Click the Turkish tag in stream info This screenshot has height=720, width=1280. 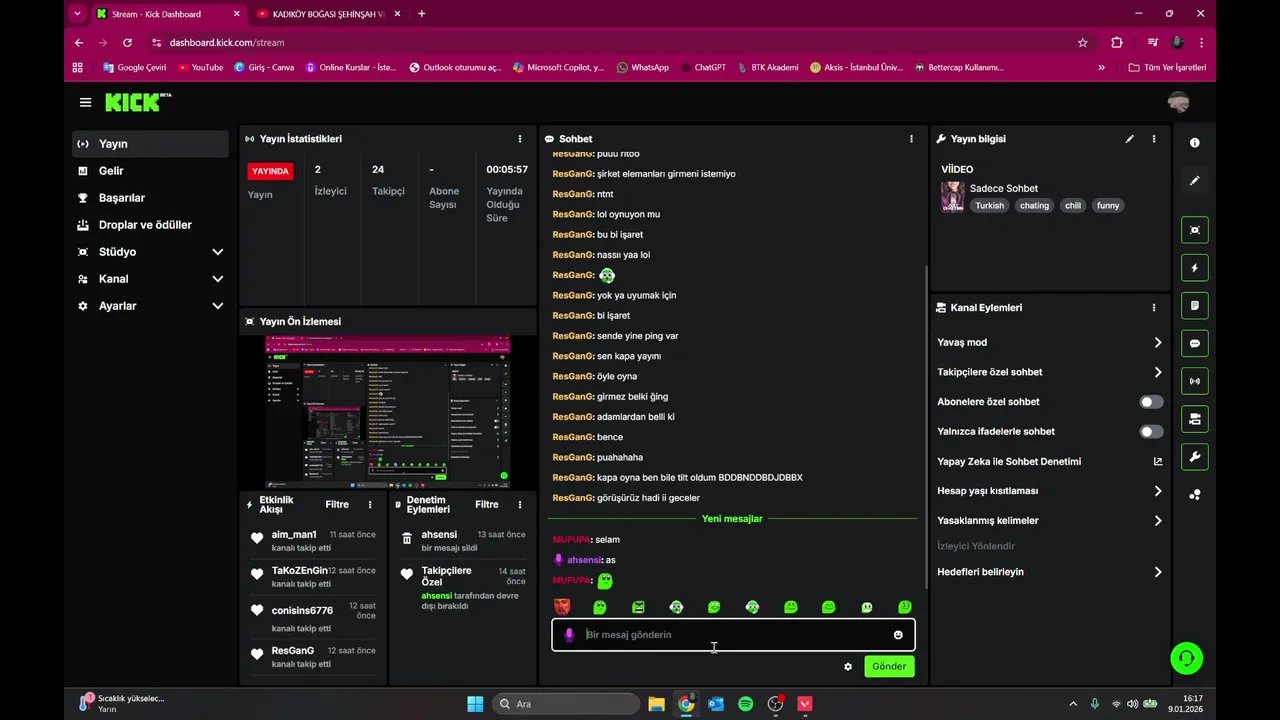point(990,206)
